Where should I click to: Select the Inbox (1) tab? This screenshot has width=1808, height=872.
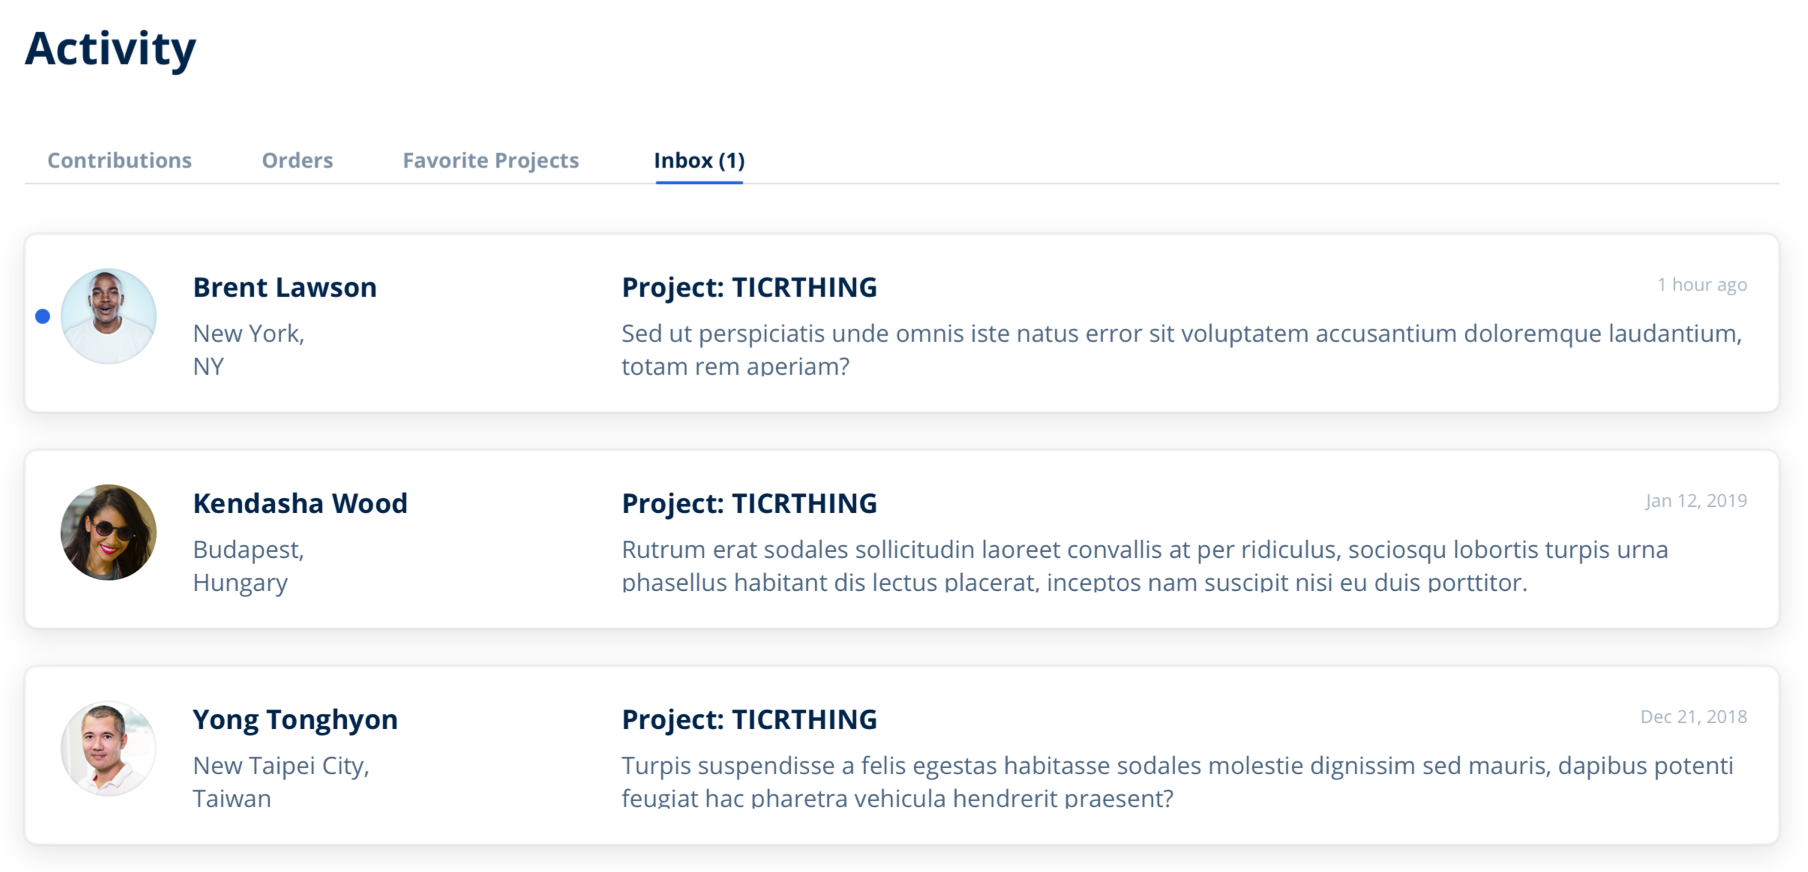coord(699,160)
